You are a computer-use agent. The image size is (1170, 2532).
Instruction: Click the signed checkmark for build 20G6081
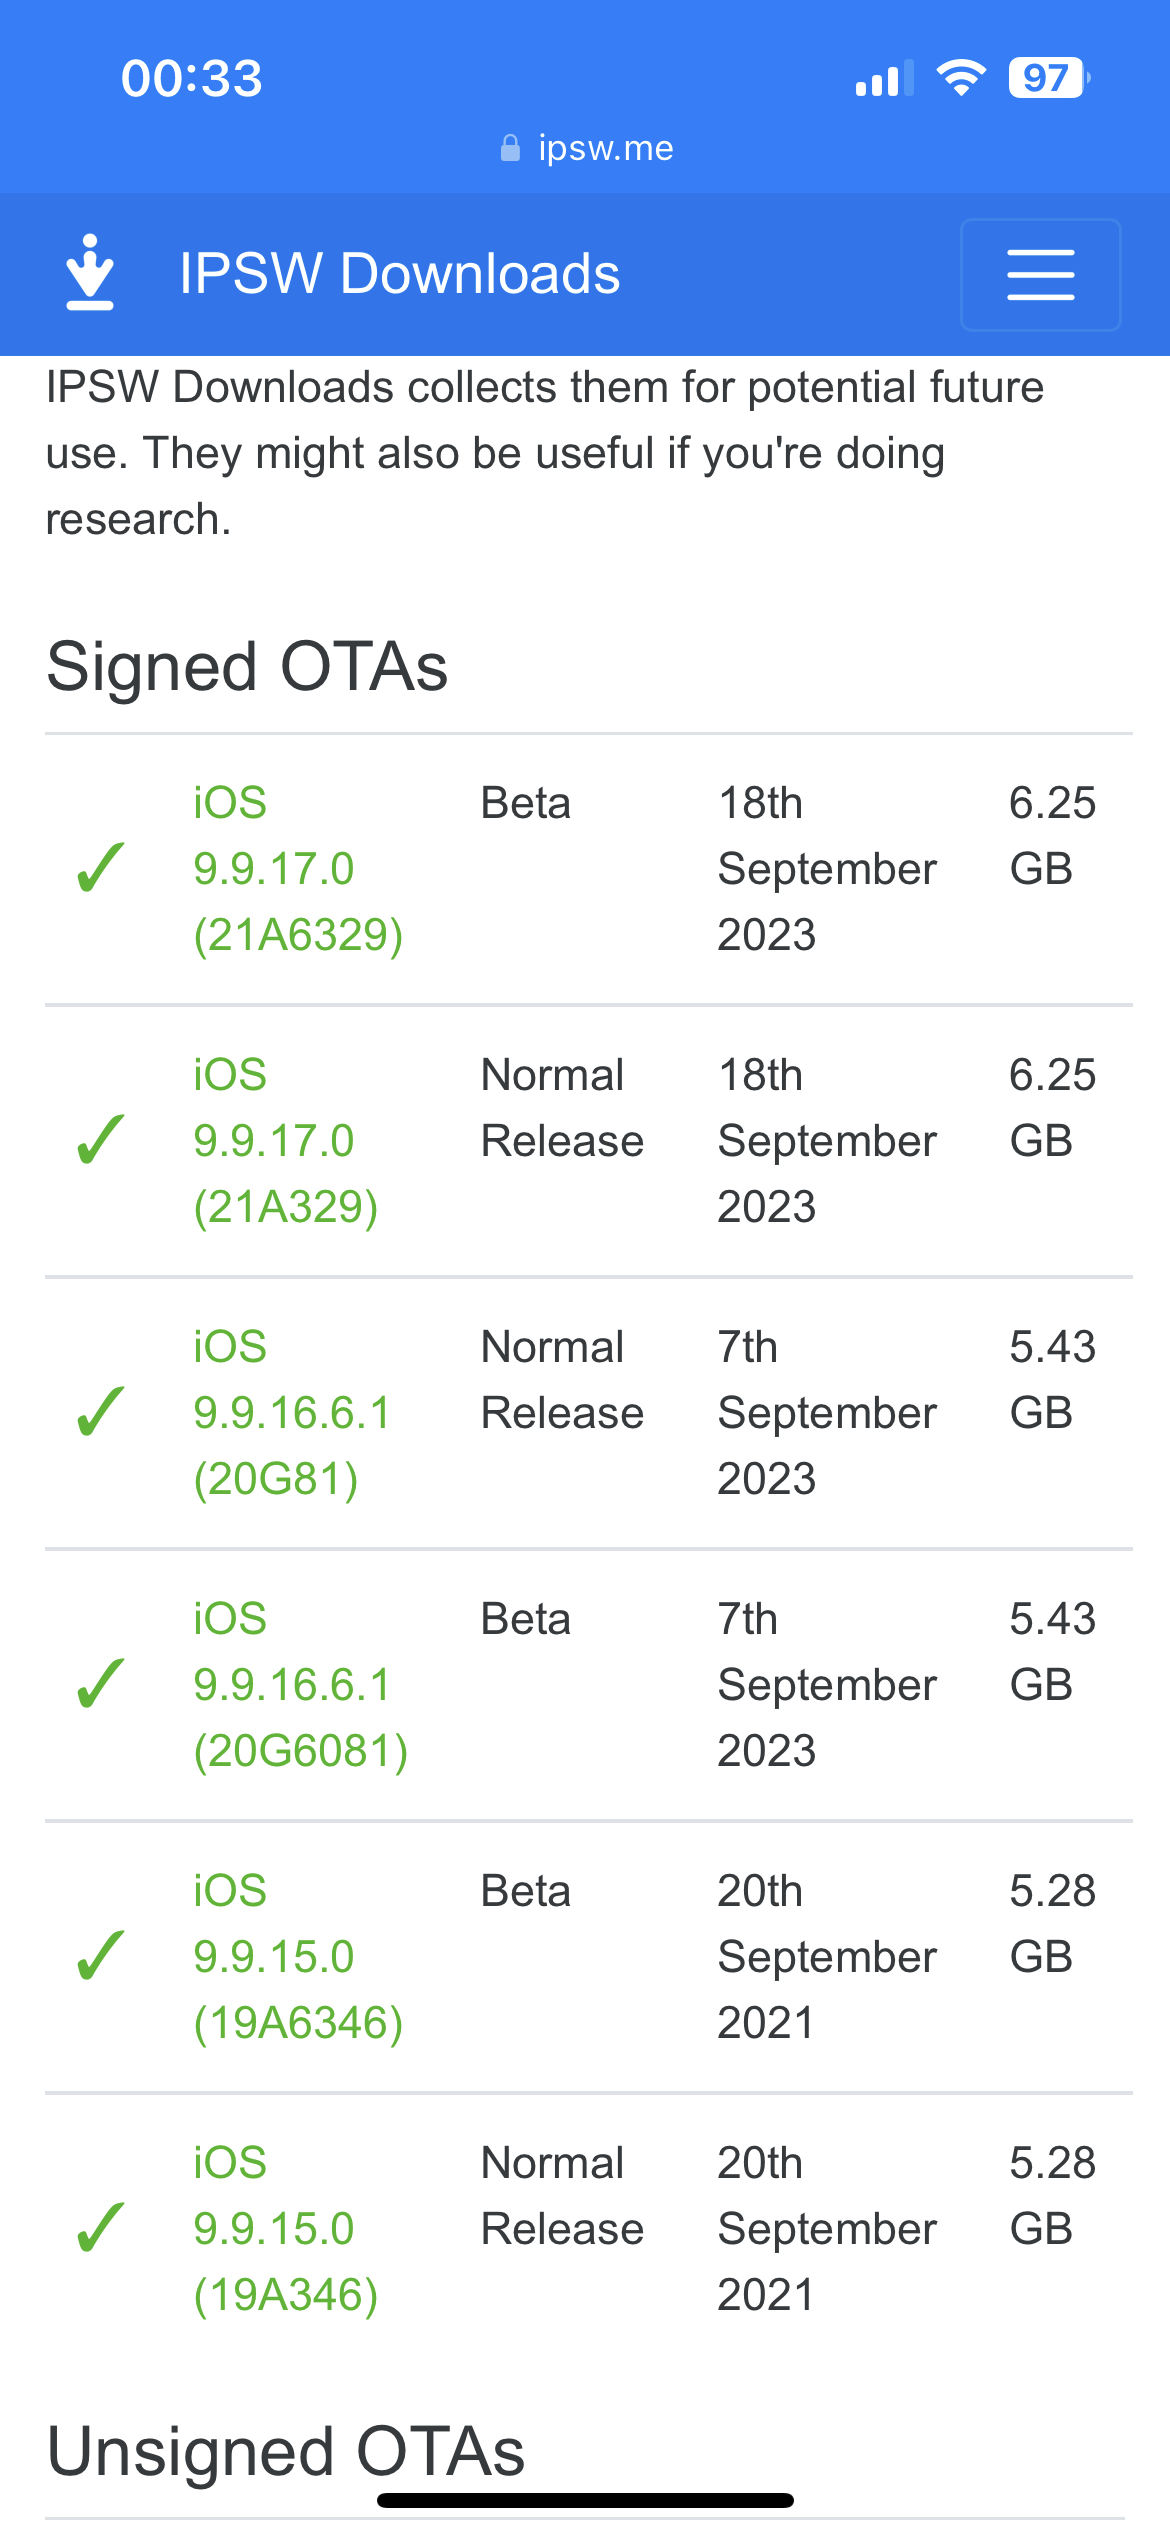[x=101, y=1684]
